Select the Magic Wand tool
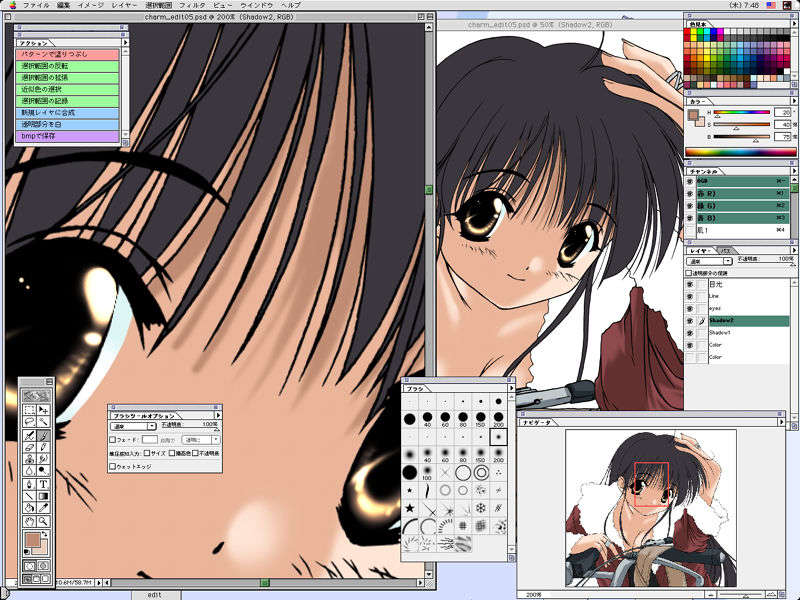Screen dimensions: 800x600 [44, 421]
